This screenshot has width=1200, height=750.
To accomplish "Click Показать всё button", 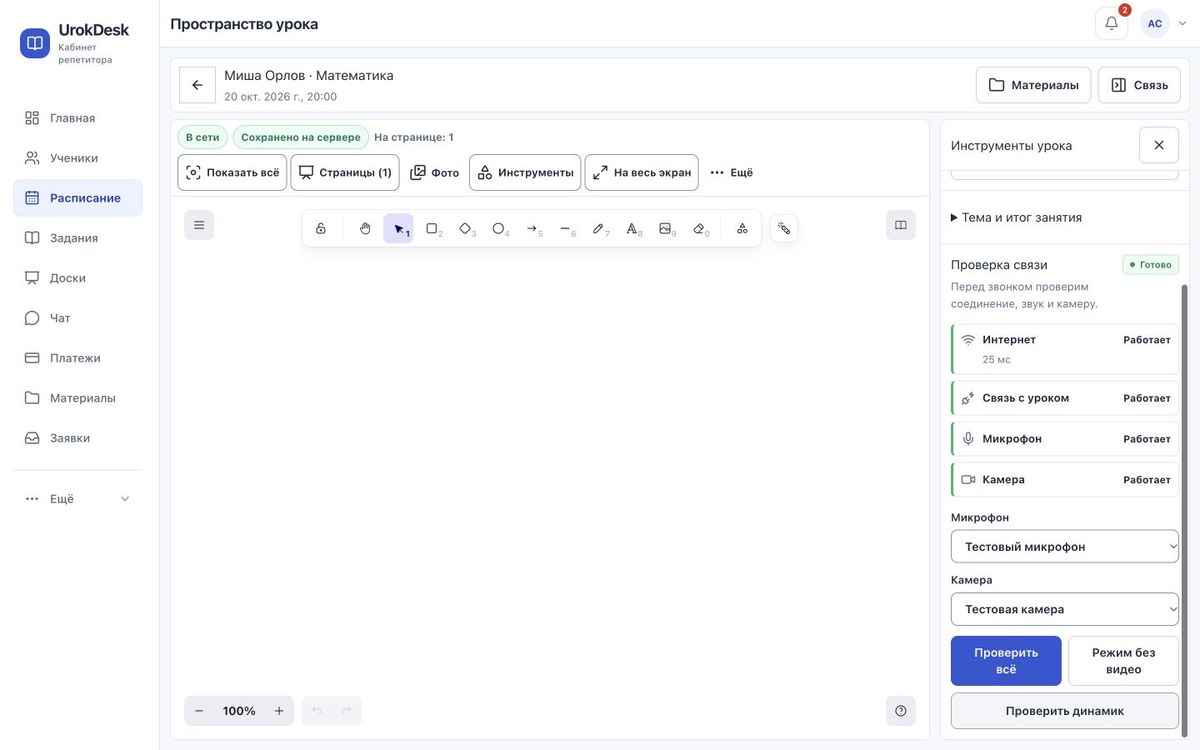I will tap(232, 172).
